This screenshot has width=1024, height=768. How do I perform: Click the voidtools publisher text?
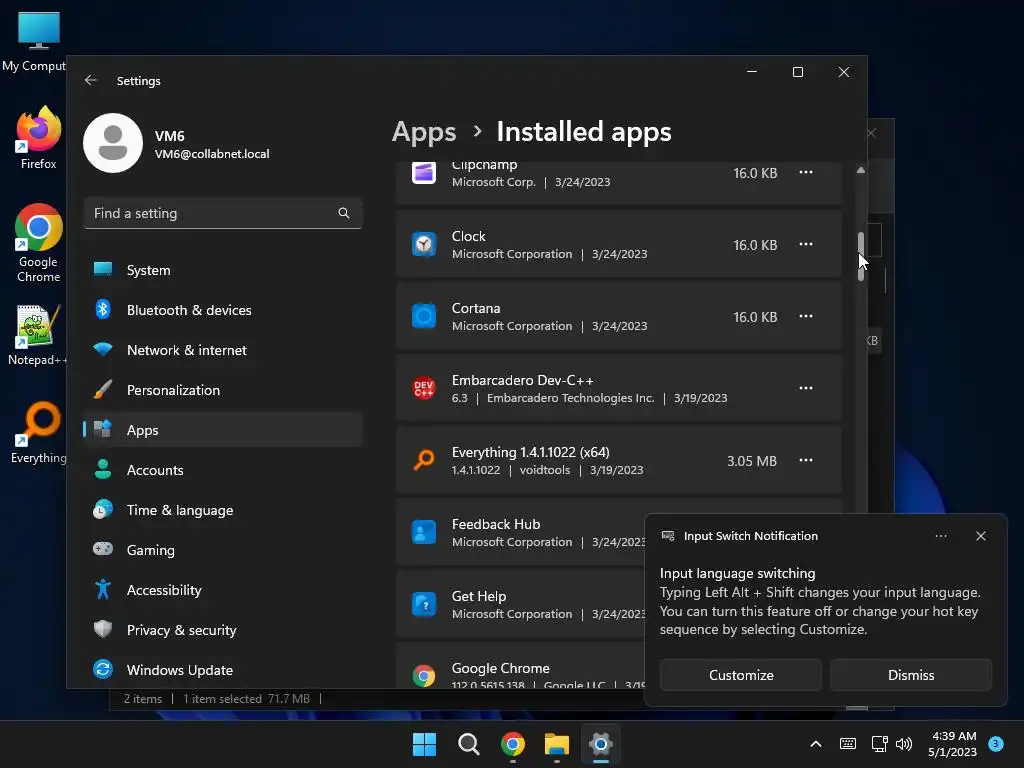click(545, 470)
